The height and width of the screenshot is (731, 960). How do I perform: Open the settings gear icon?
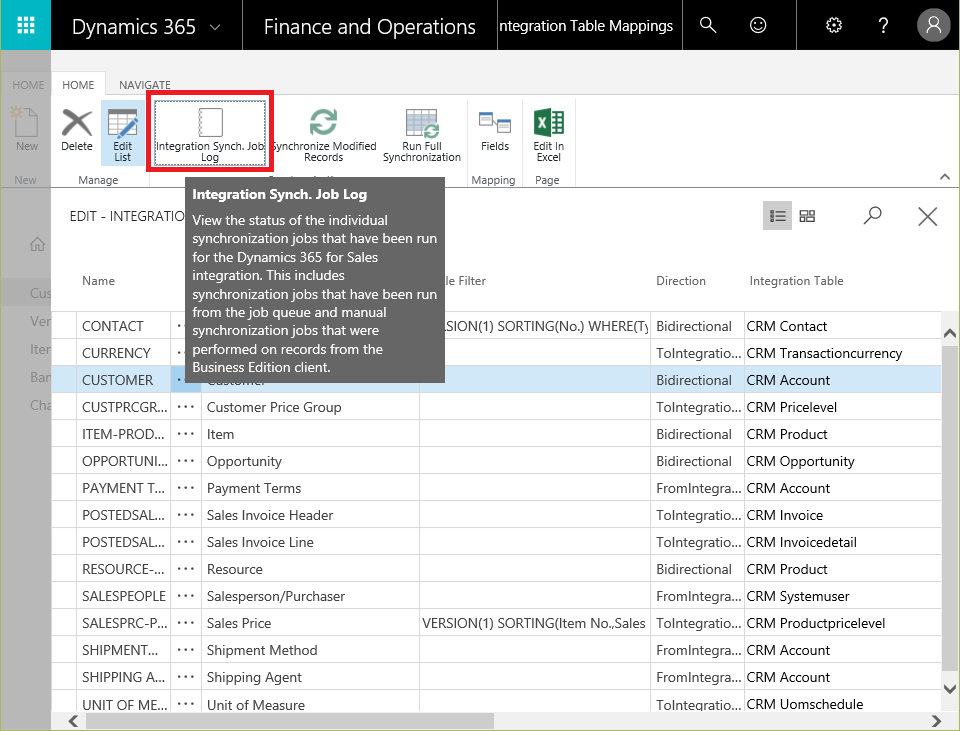coord(834,25)
